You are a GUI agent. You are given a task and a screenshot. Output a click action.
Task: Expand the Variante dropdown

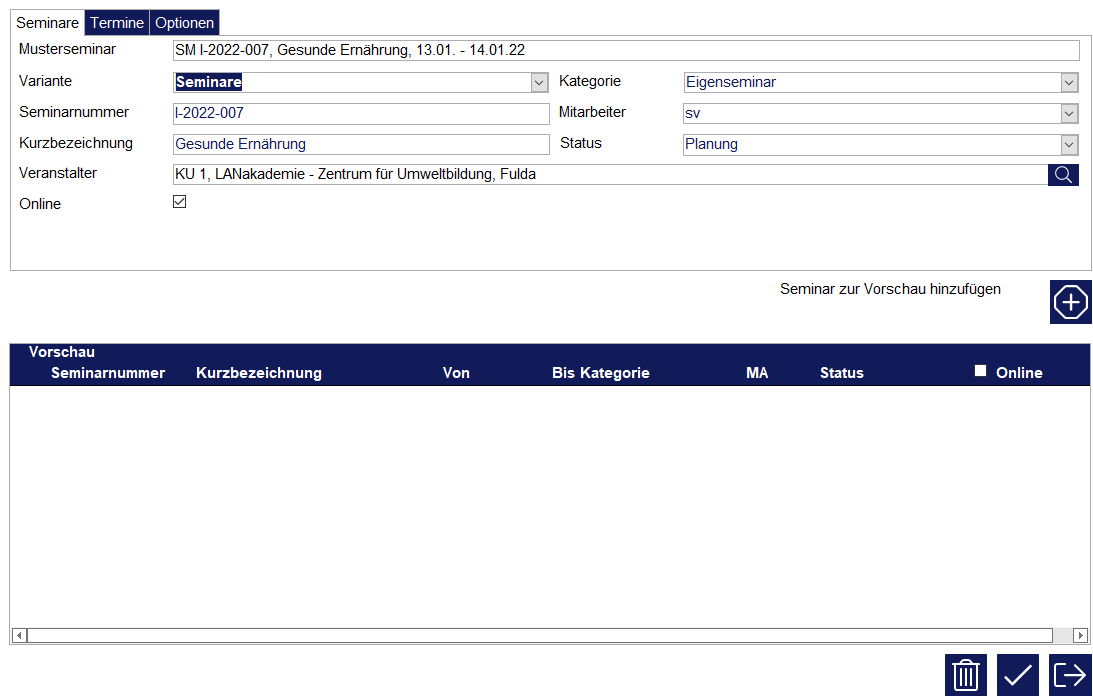pos(540,83)
